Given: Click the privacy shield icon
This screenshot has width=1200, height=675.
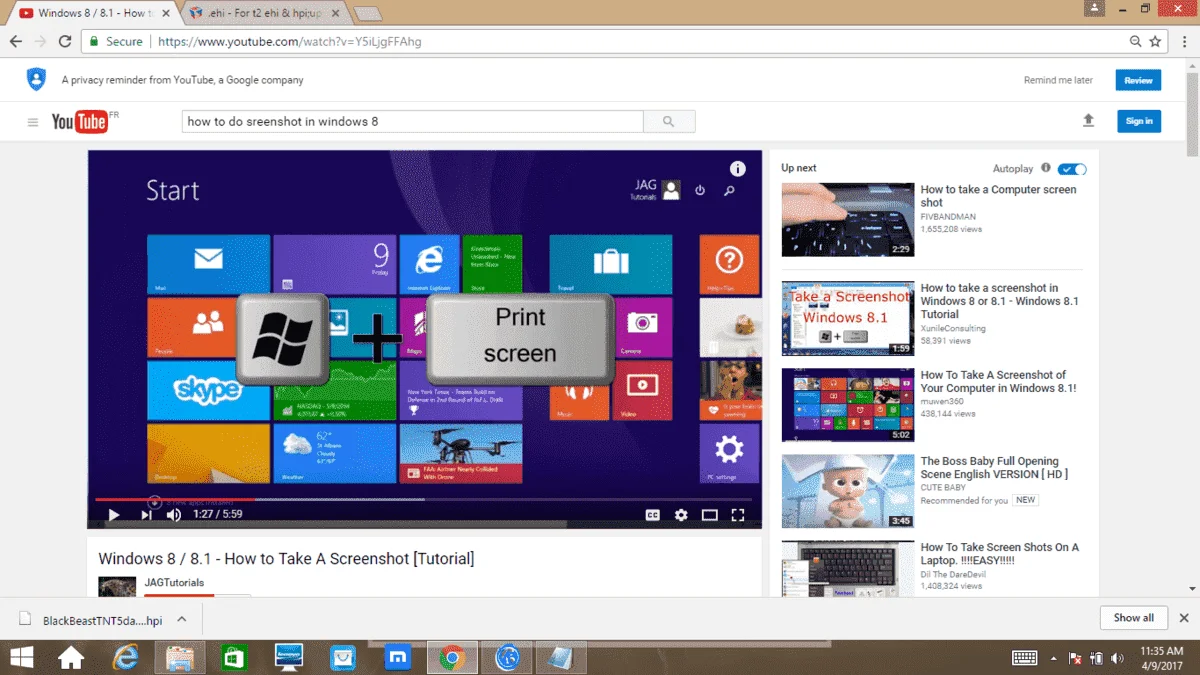Looking at the screenshot, I should 36,79.
